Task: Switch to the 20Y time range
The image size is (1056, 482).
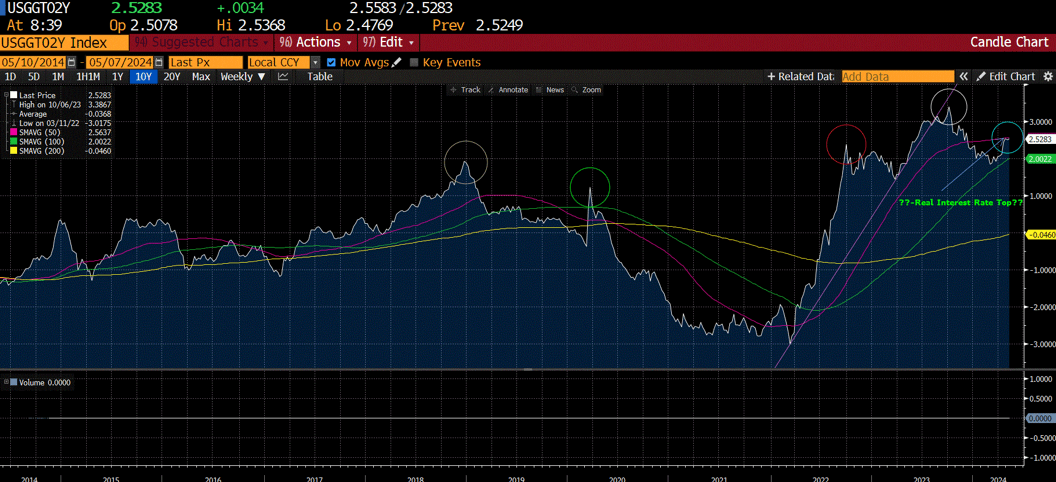Action: point(172,77)
